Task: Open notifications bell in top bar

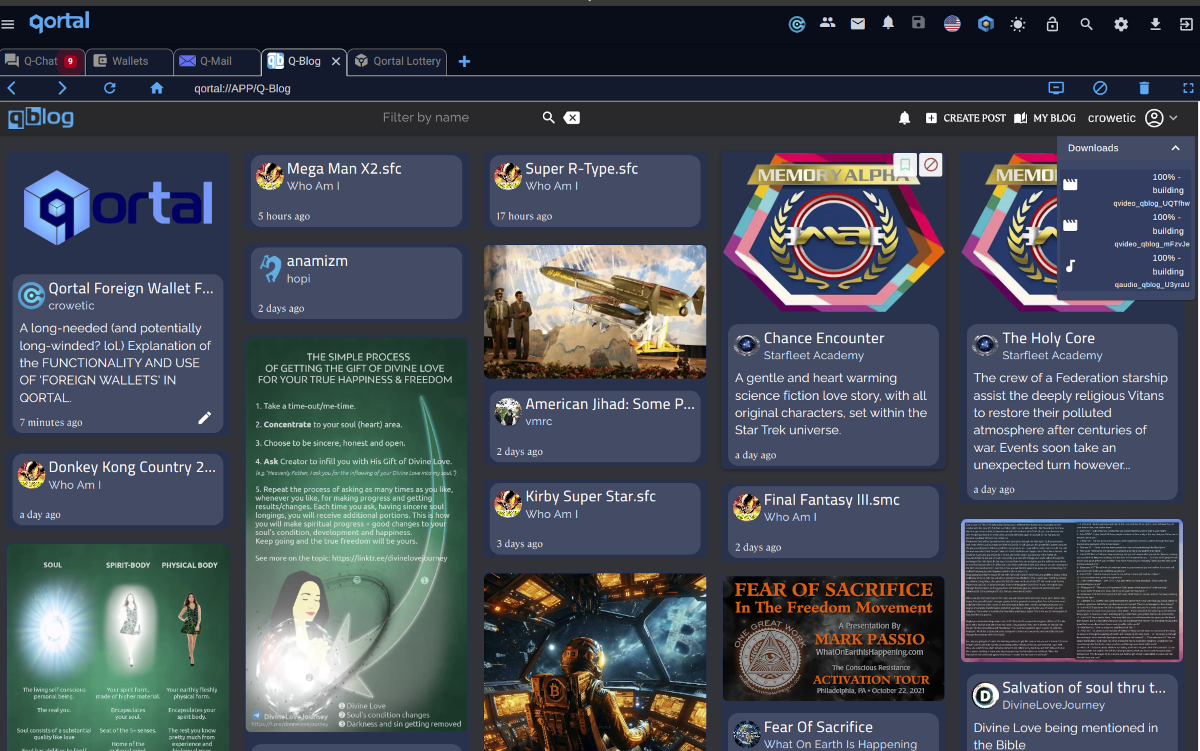Action: [x=888, y=23]
